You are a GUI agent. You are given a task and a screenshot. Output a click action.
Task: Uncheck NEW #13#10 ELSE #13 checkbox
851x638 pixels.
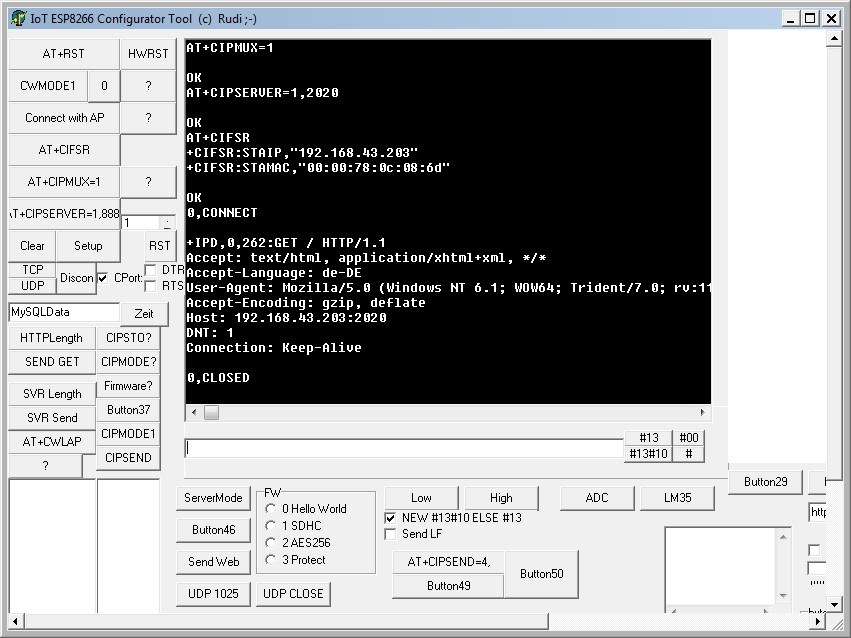(x=390, y=518)
